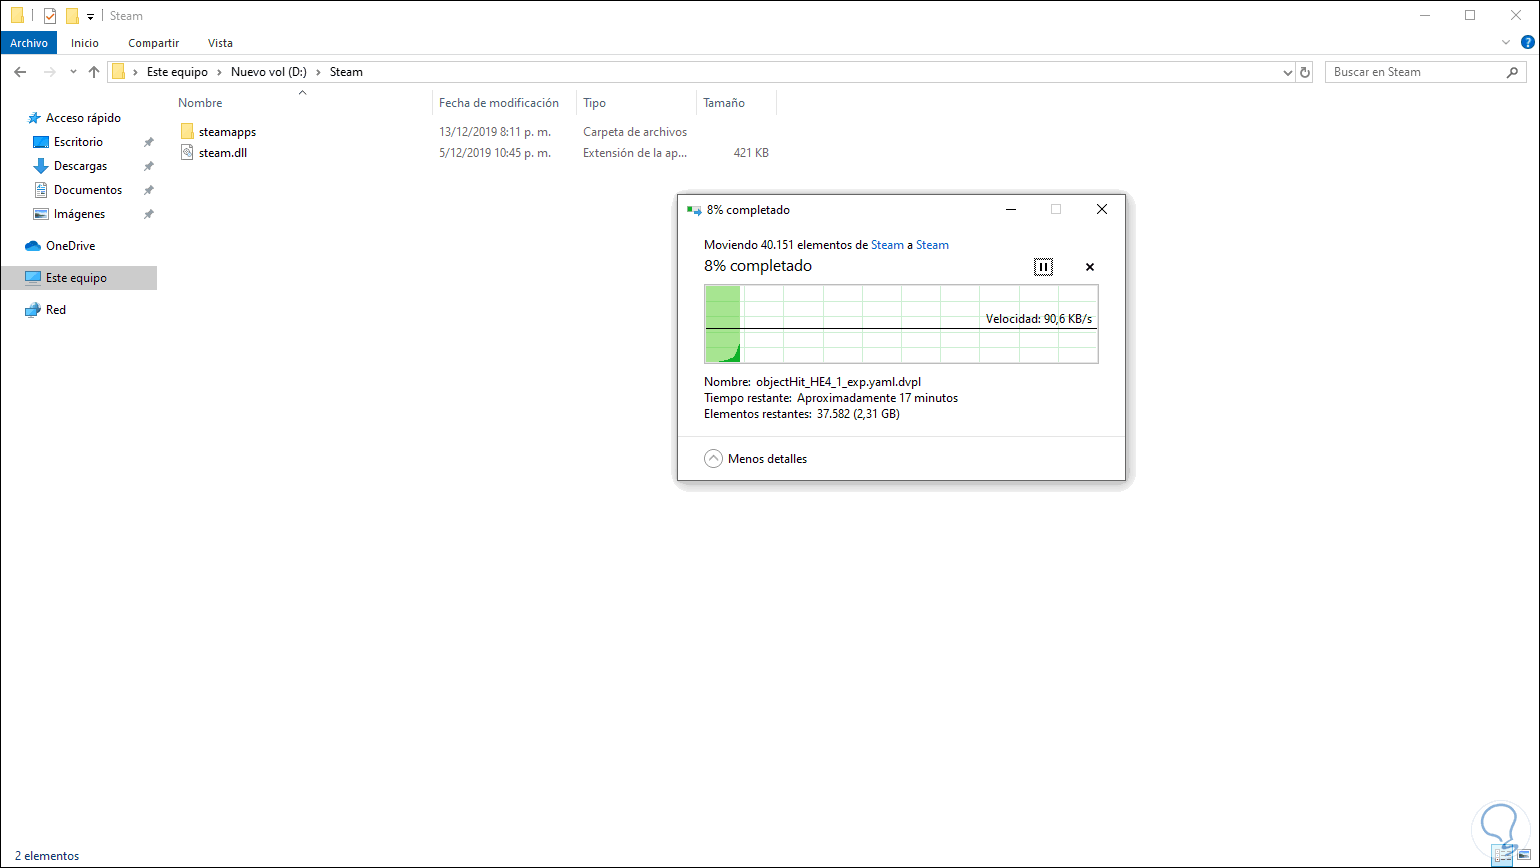The image size is (1540, 868).
Task: Click the pin icon beside Imágenes
Action: tap(149, 214)
